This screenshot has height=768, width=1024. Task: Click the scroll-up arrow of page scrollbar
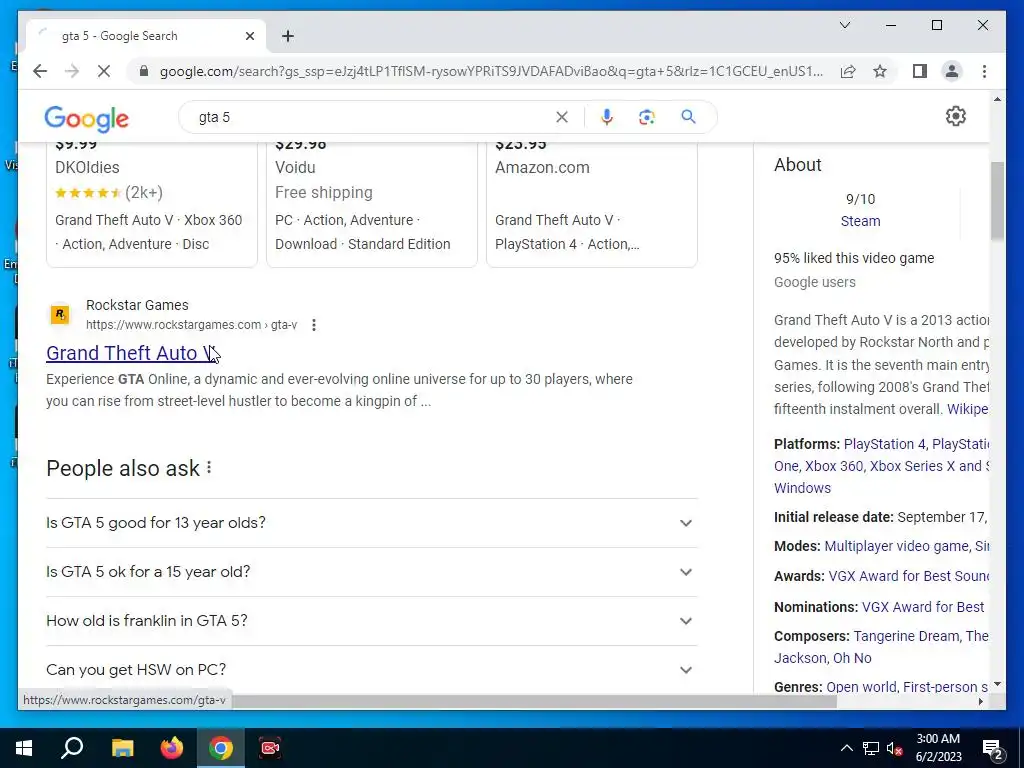coord(997,99)
